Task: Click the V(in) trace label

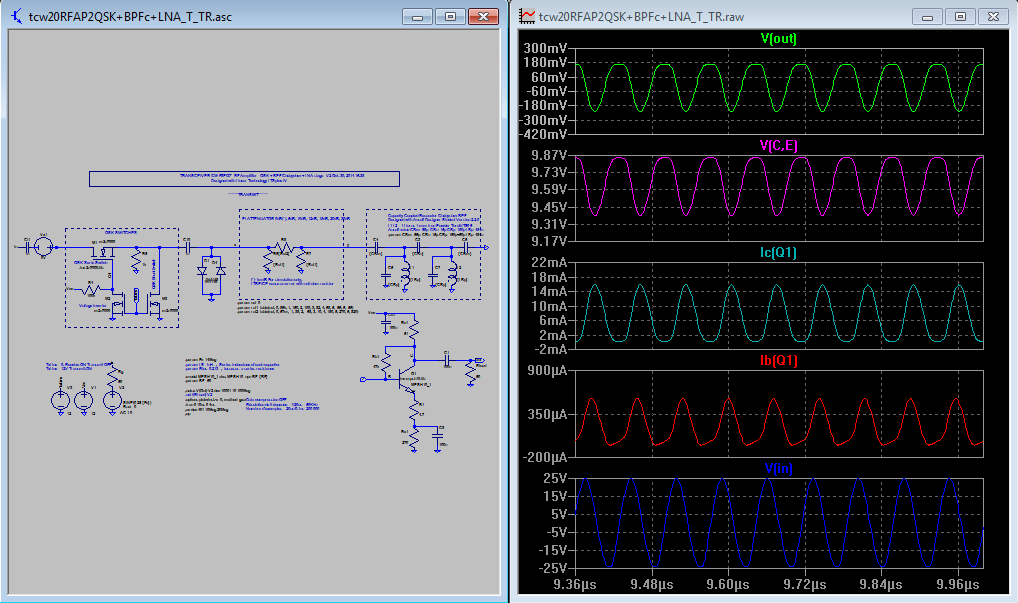Action: (x=779, y=466)
